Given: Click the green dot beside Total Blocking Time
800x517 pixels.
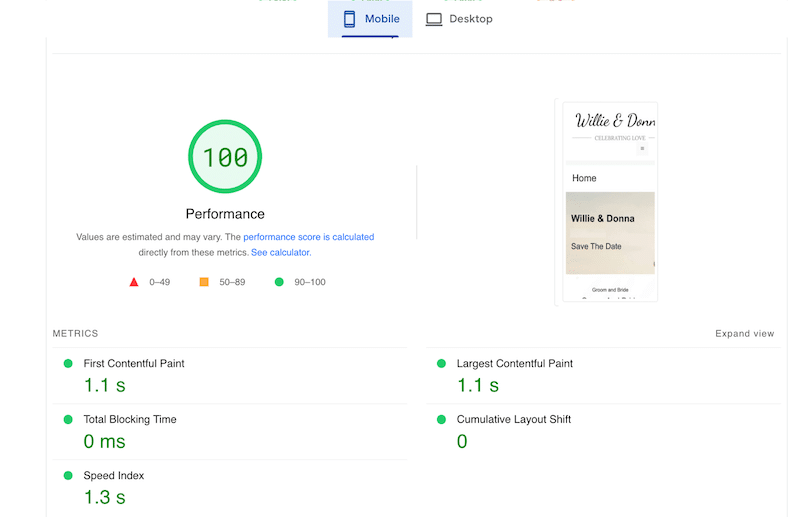Looking at the screenshot, I should pyautogui.click(x=68, y=420).
